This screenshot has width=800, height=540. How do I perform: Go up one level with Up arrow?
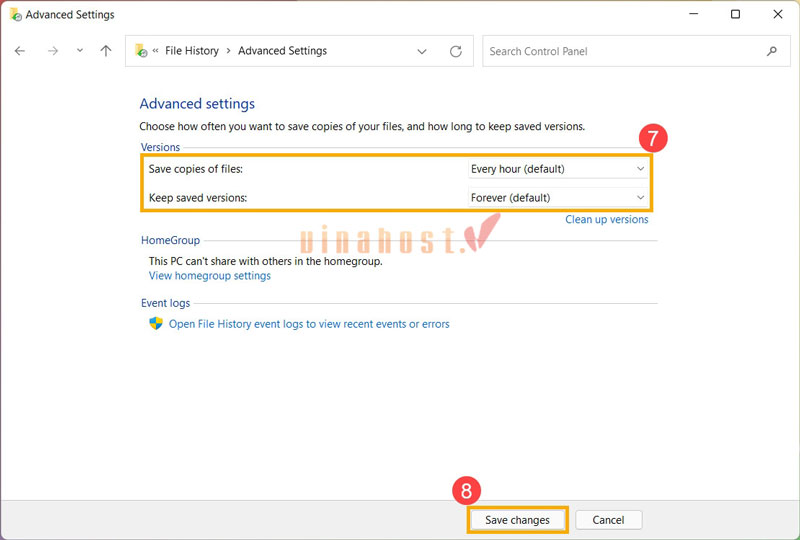[106, 51]
